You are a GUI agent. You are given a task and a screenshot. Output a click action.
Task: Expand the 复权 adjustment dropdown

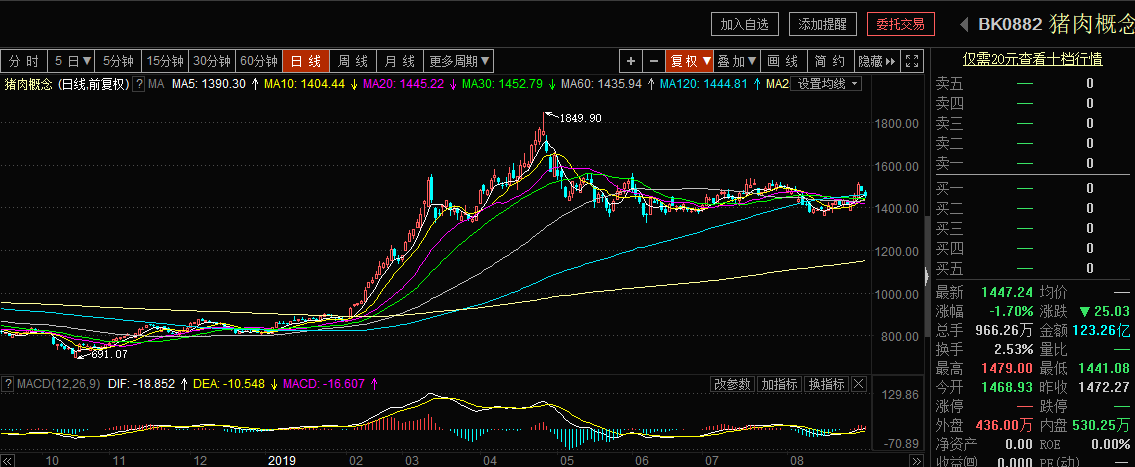690,61
